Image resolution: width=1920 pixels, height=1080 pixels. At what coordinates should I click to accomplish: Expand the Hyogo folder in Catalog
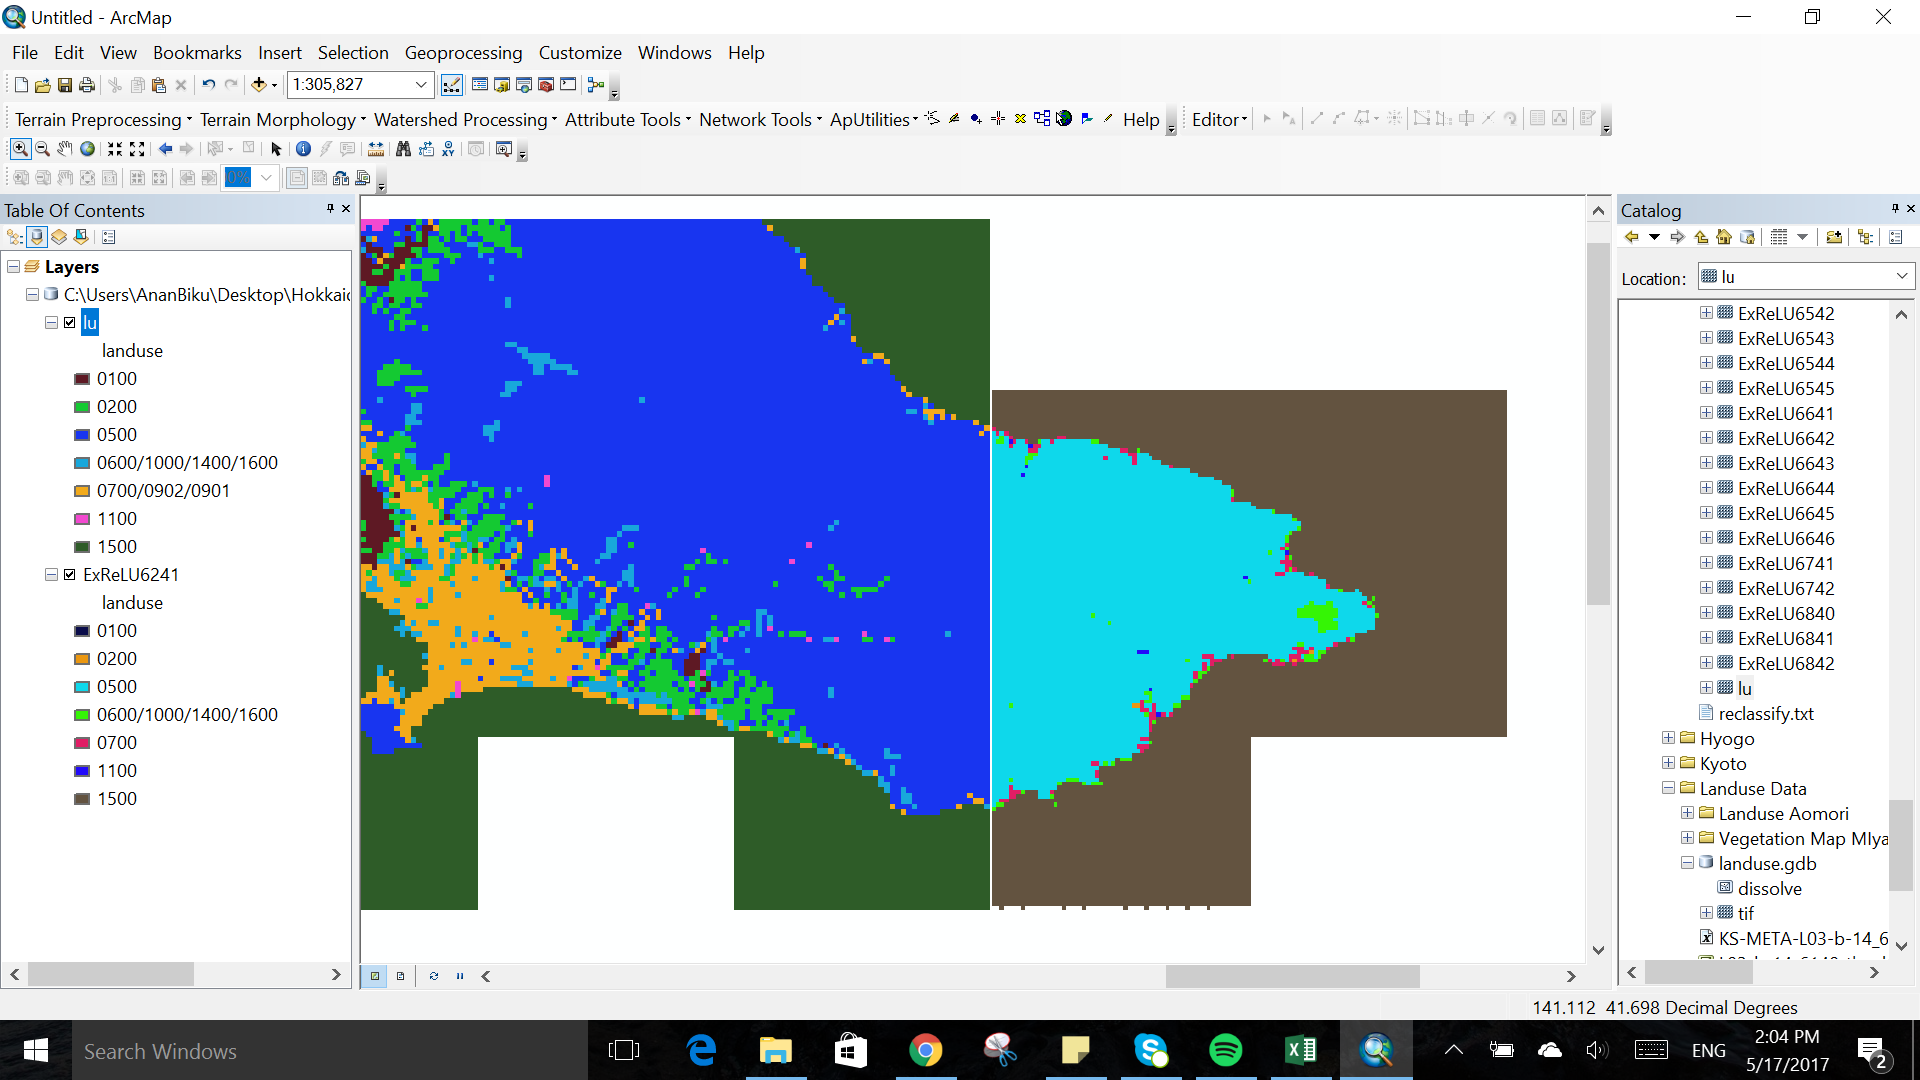1668,738
